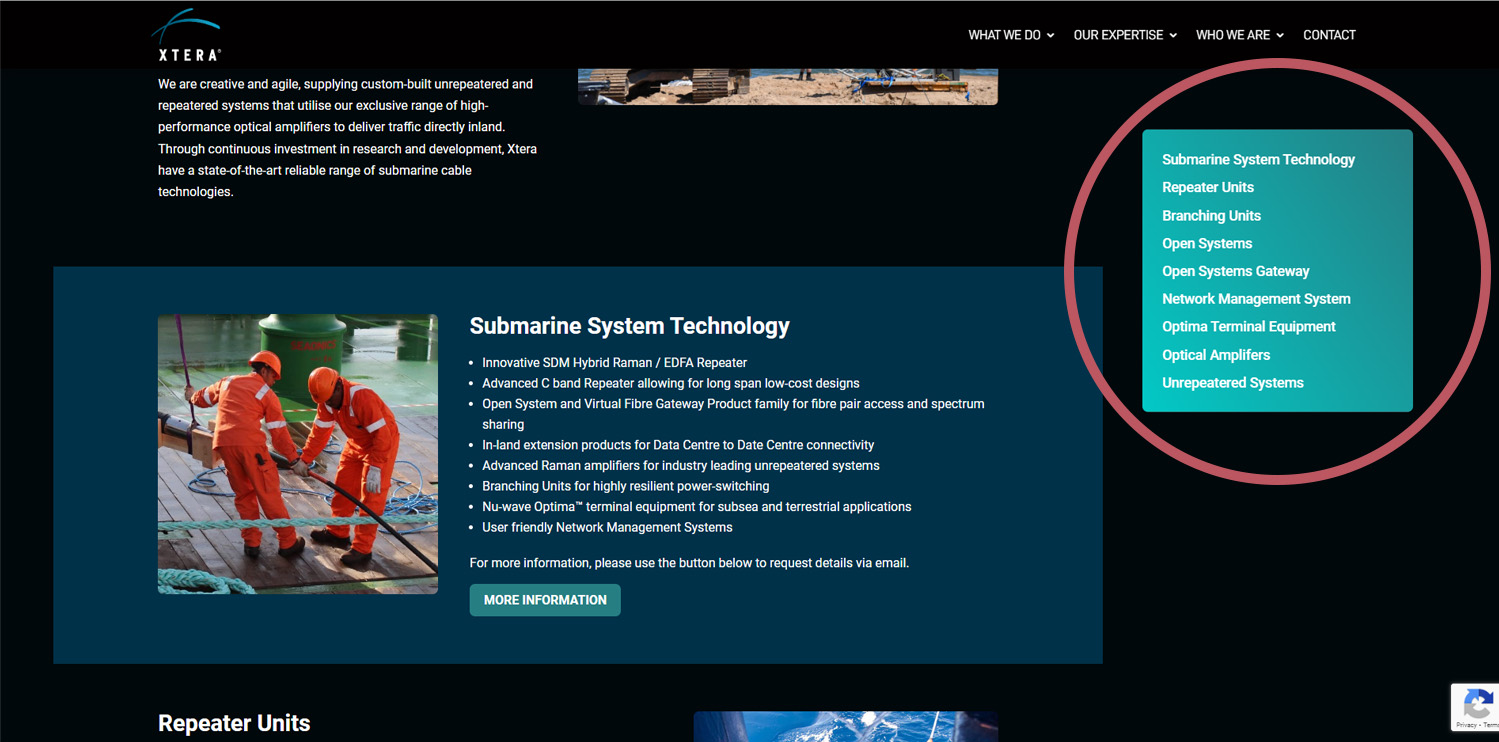Expand the WHAT WE DO menu
This screenshot has height=742, width=1499.
[x=1011, y=35]
